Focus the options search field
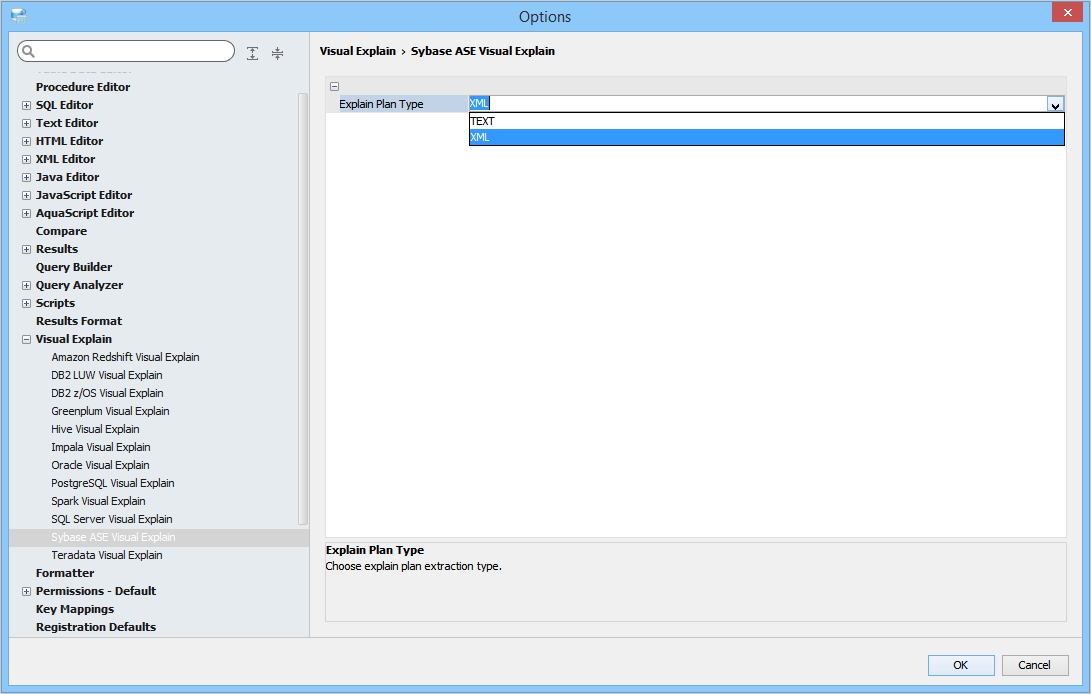This screenshot has width=1091, height=694. (x=126, y=51)
